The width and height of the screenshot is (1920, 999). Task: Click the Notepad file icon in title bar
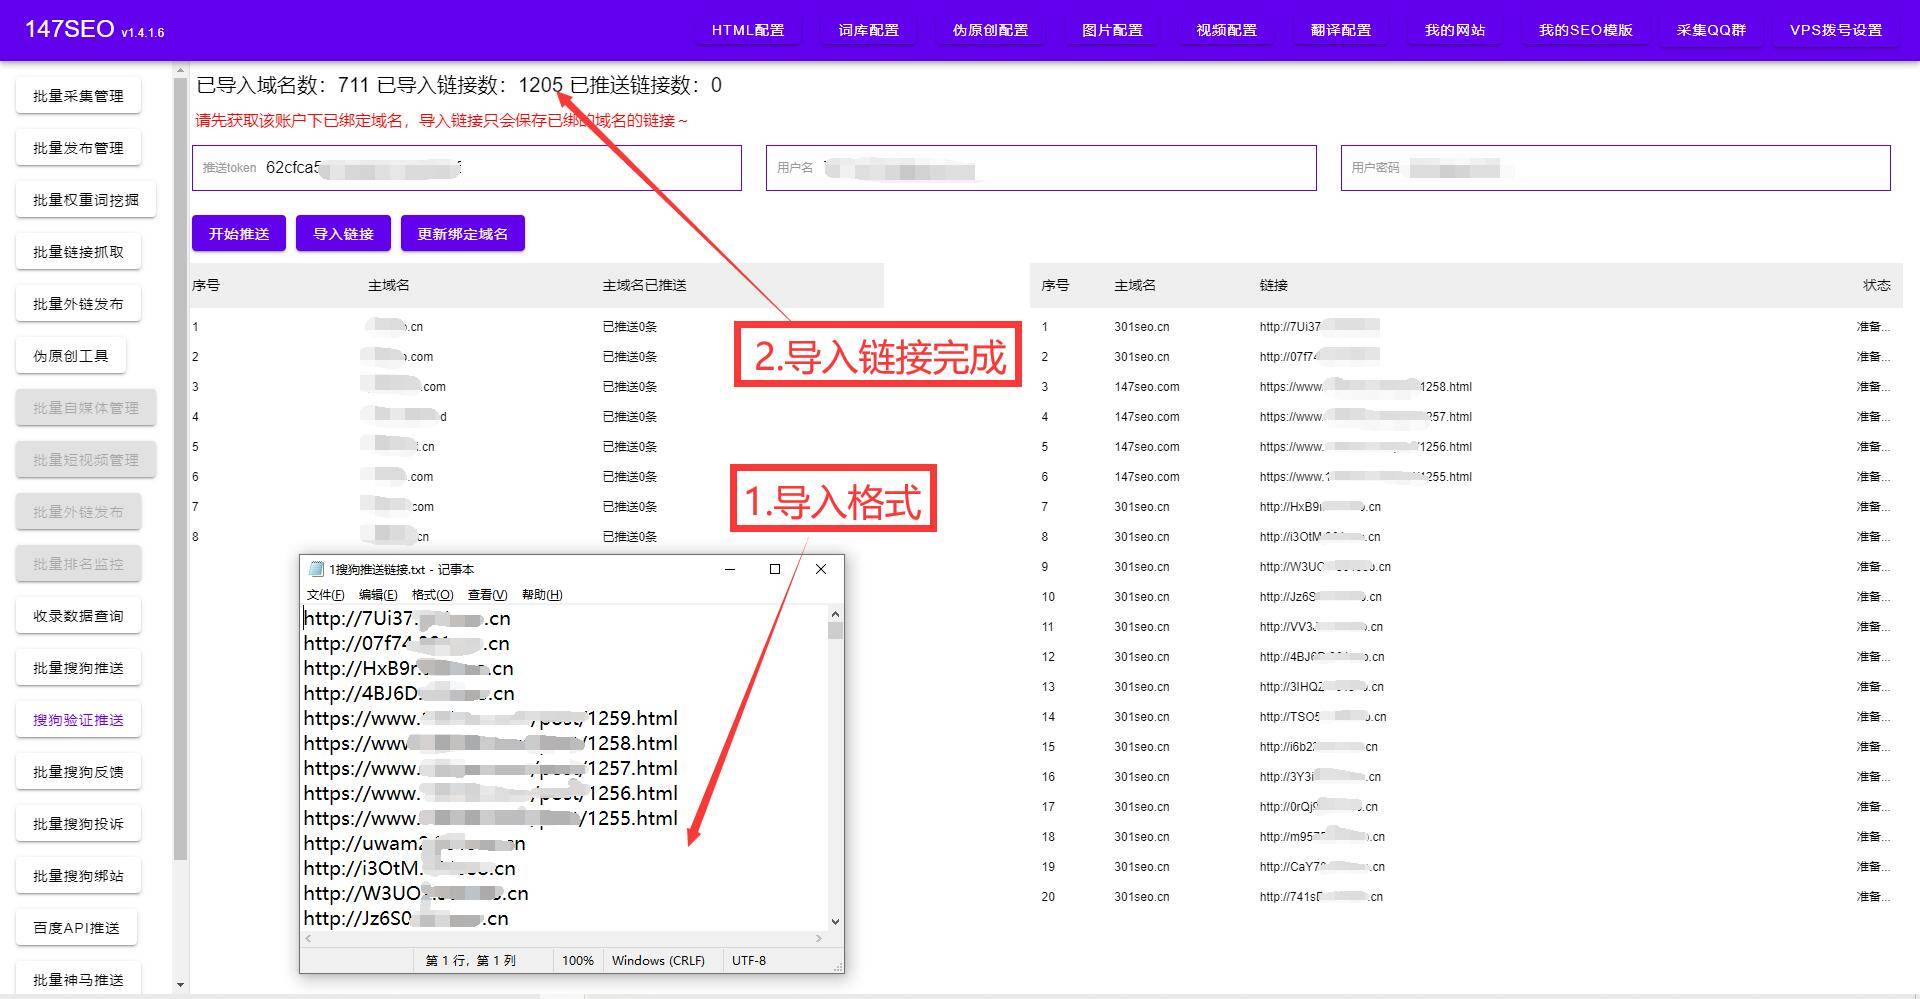(x=316, y=569)
